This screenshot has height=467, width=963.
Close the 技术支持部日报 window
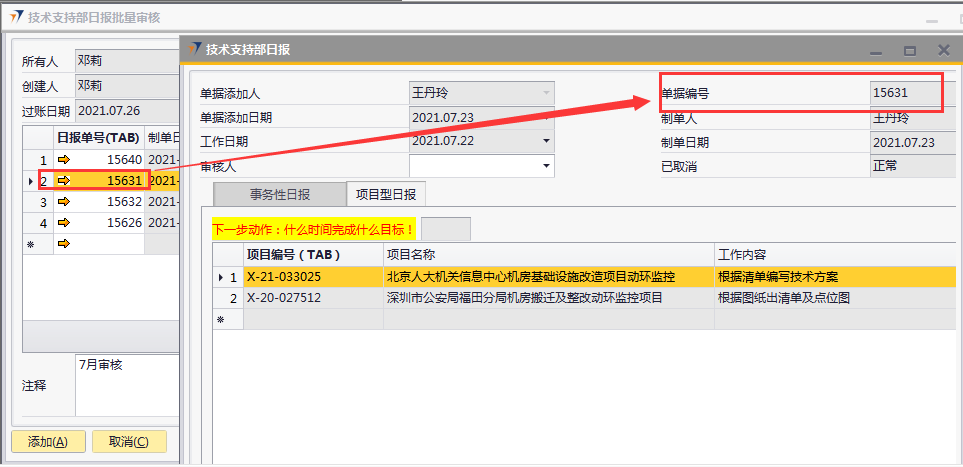(x=943, y=50)
